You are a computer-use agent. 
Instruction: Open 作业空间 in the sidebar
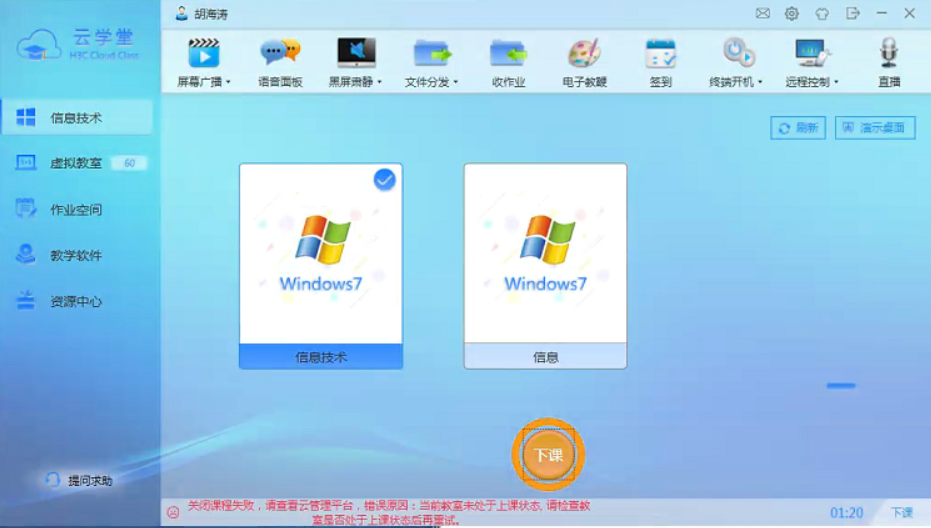[x=77, y=209]
